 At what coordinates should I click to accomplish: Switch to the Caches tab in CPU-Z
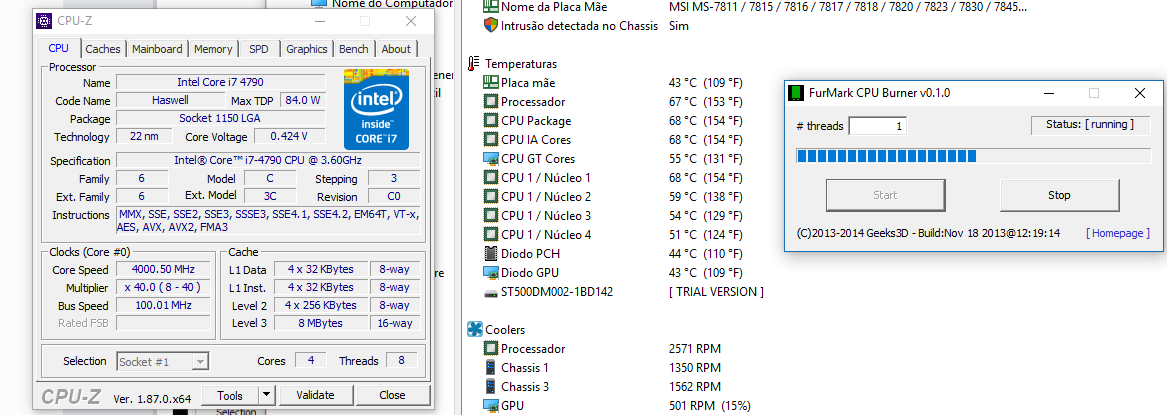(x=103, y=49)
